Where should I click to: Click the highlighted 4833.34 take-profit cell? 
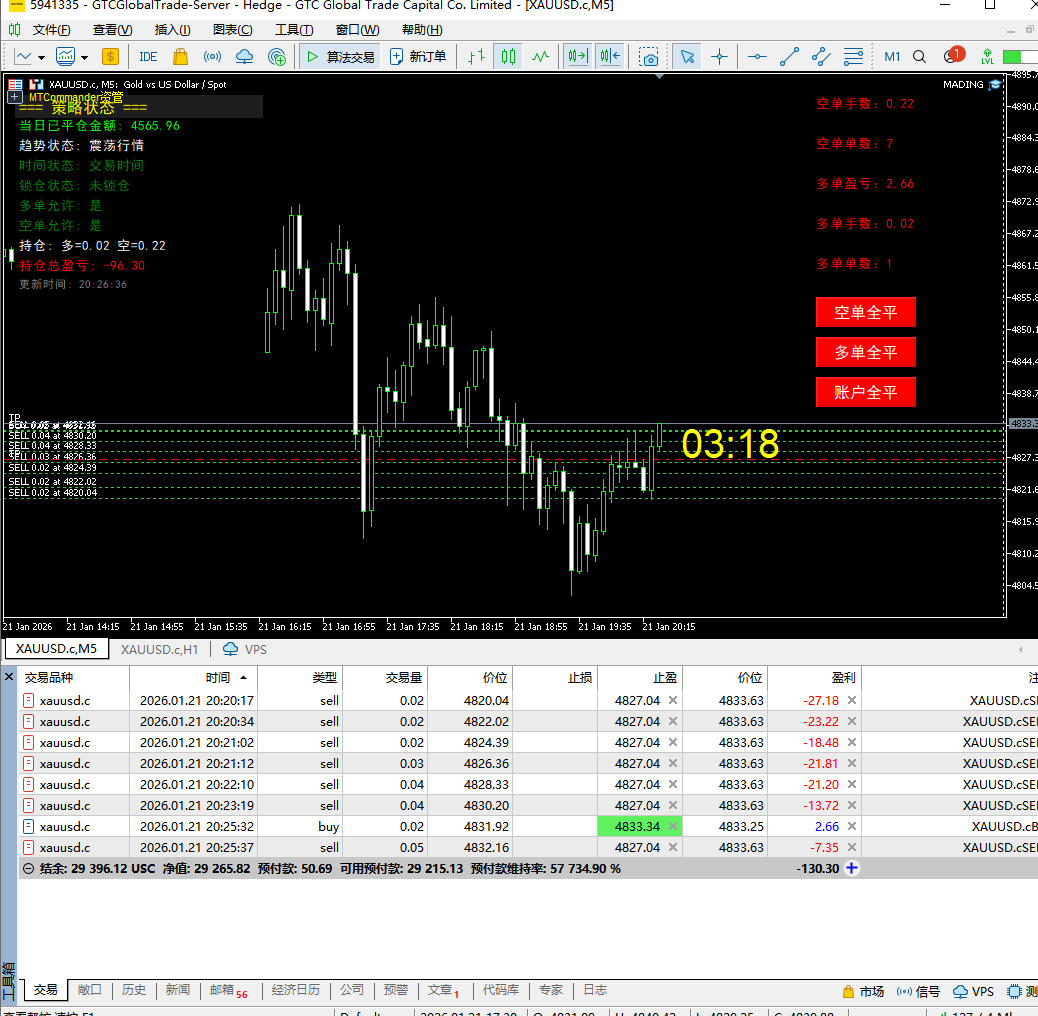639,826
